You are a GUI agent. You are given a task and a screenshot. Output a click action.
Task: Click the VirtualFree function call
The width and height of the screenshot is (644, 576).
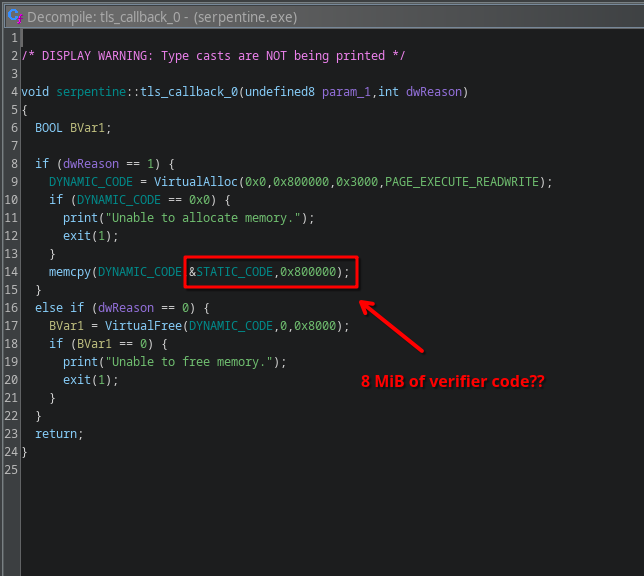pyautogui.click(x=143, y=326)
